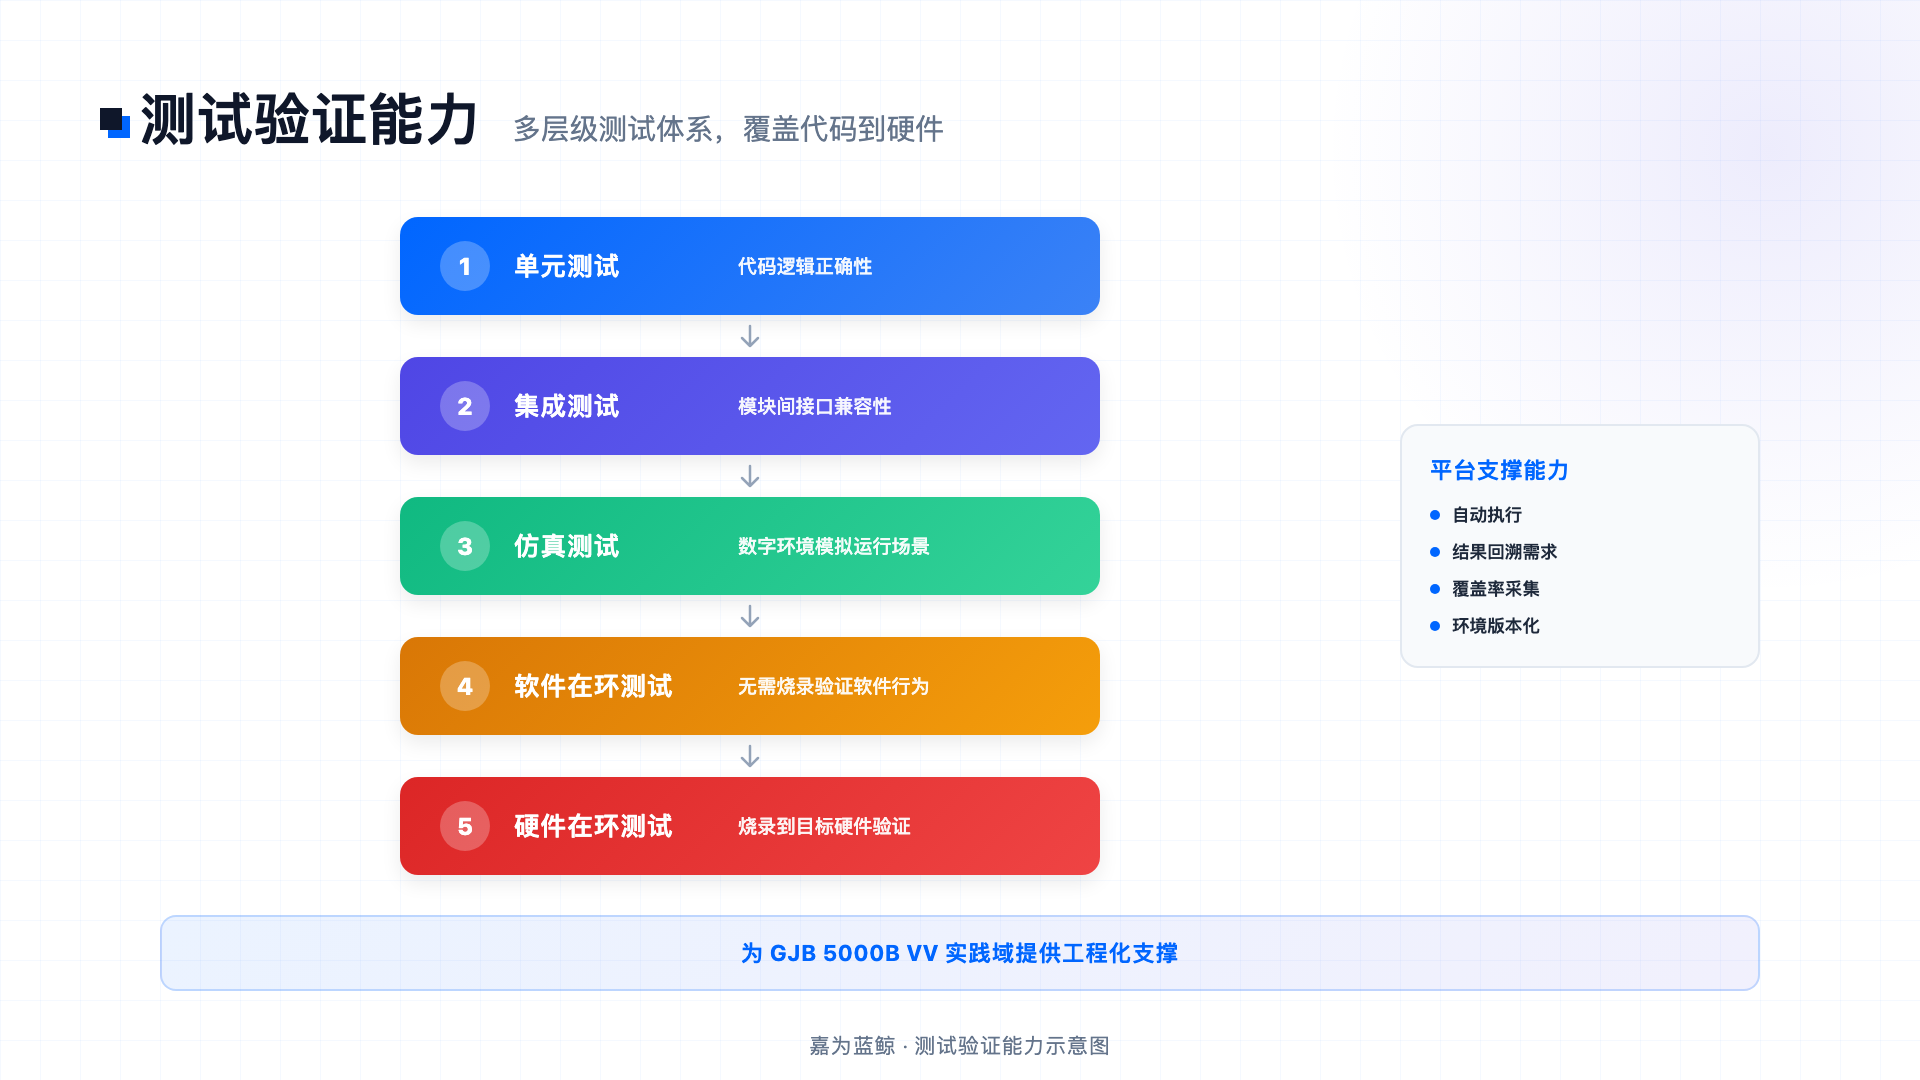The height and width of the screenshot is (1080, 1920).
Task: Click the number 1 circle badge
Action: click(465, 266)
